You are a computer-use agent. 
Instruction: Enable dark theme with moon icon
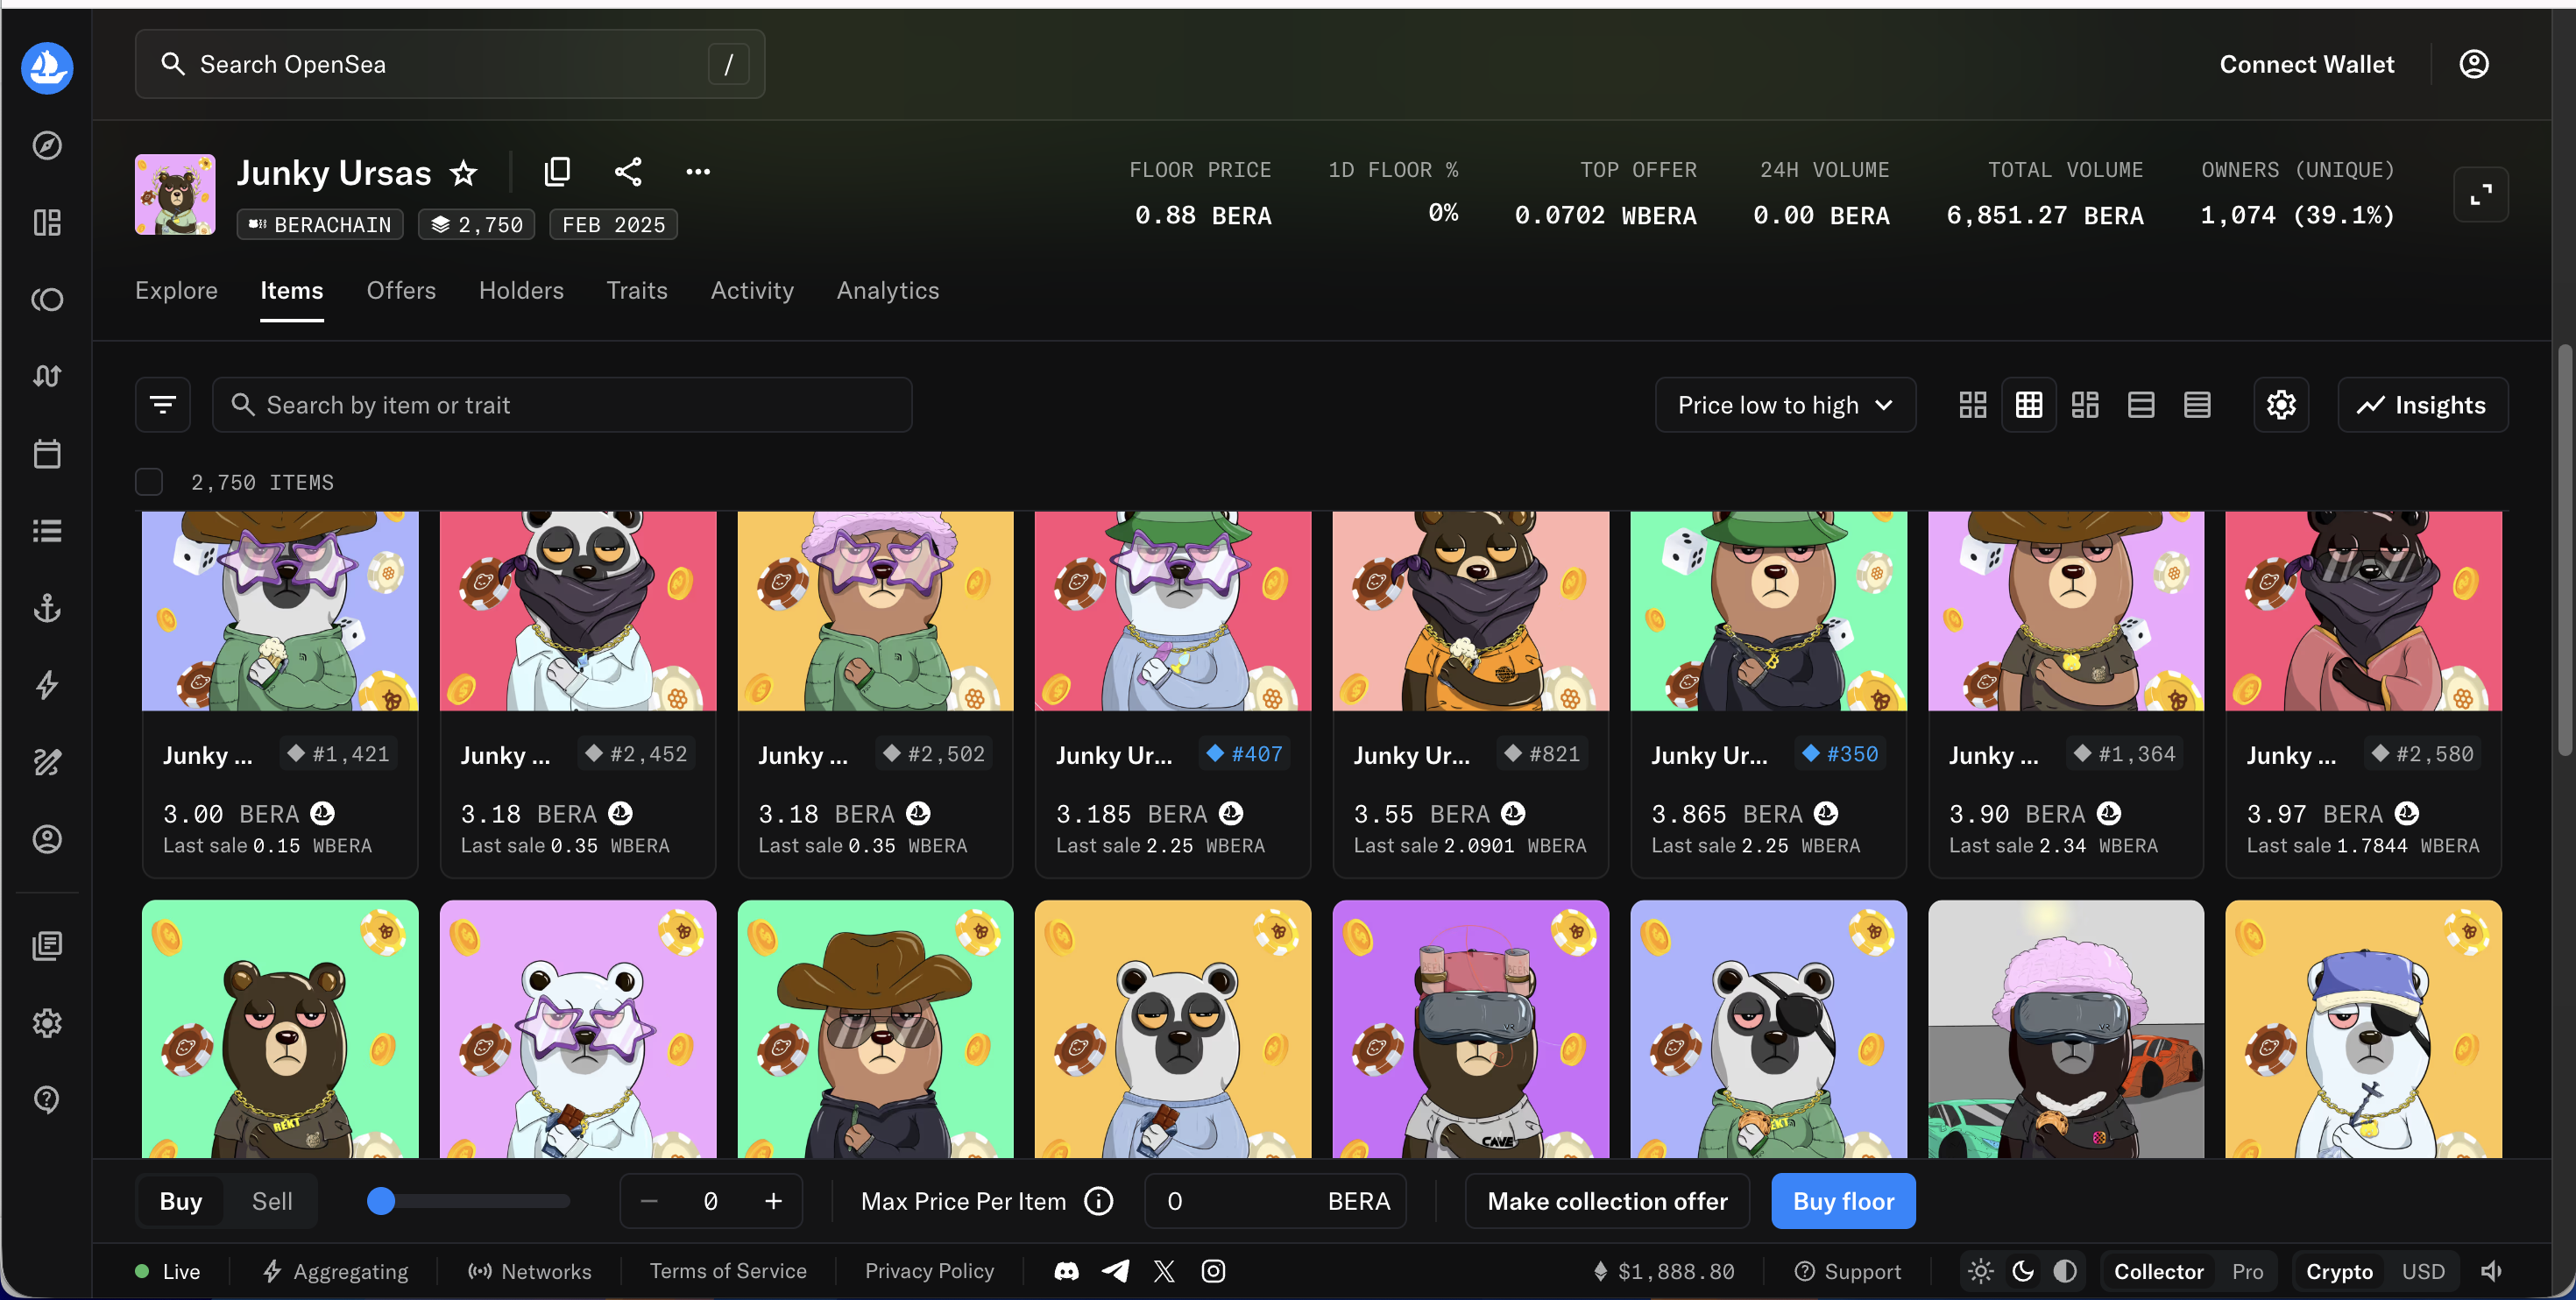(2023, 1271)
